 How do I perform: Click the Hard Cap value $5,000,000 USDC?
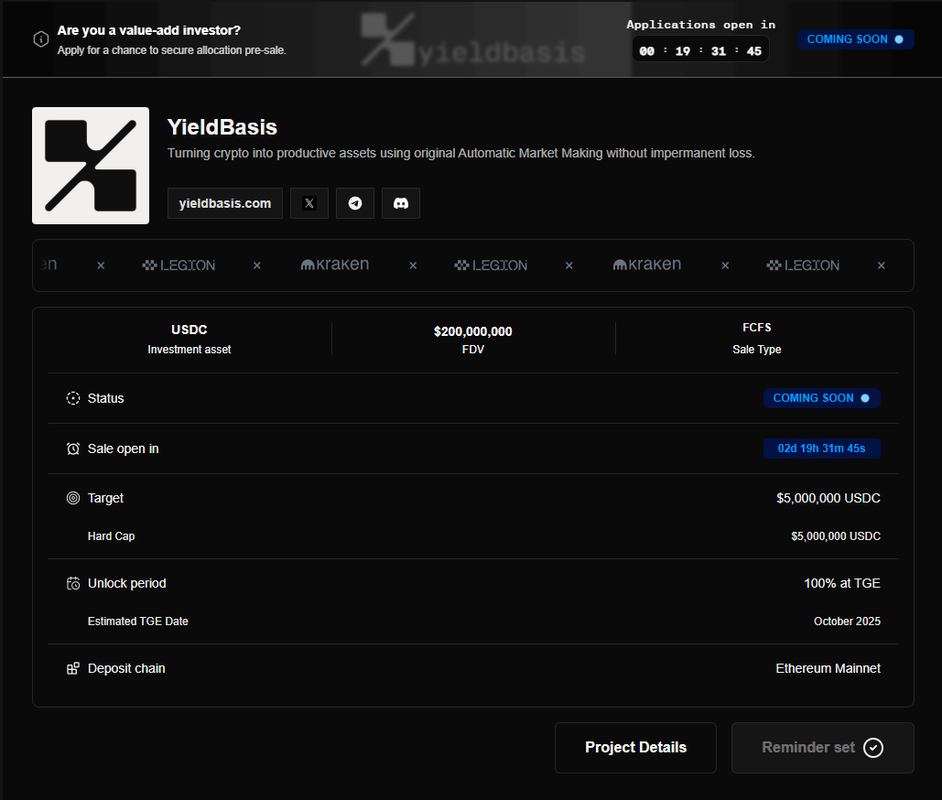tap(836, 536)
